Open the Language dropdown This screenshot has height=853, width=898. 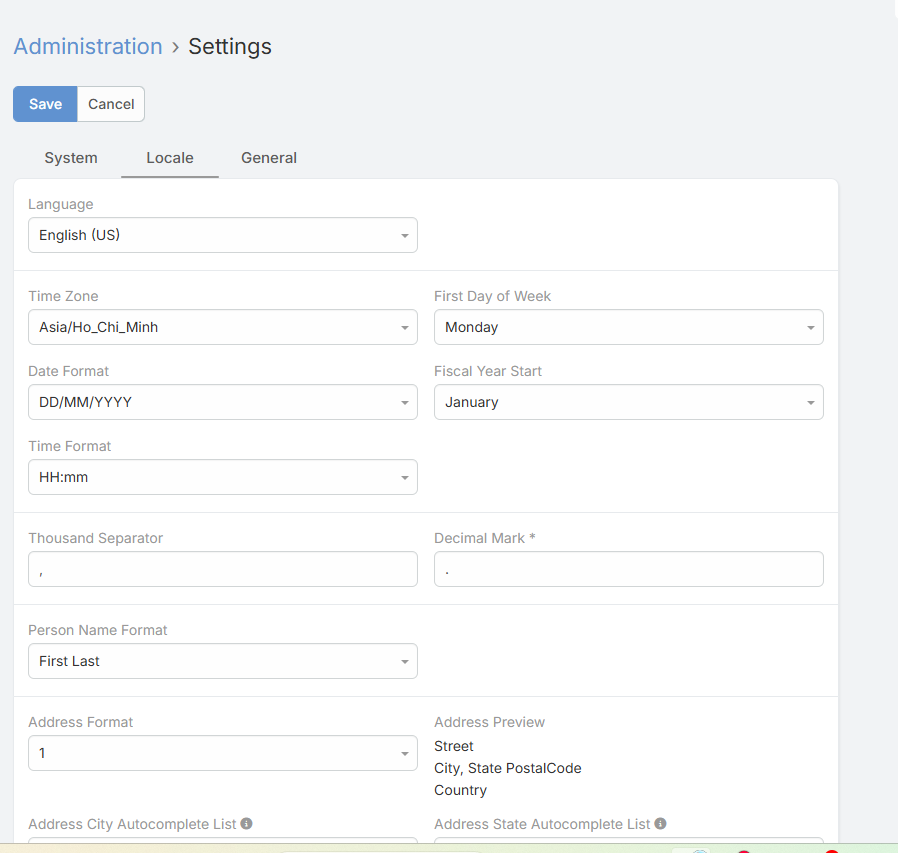(222, 236)
